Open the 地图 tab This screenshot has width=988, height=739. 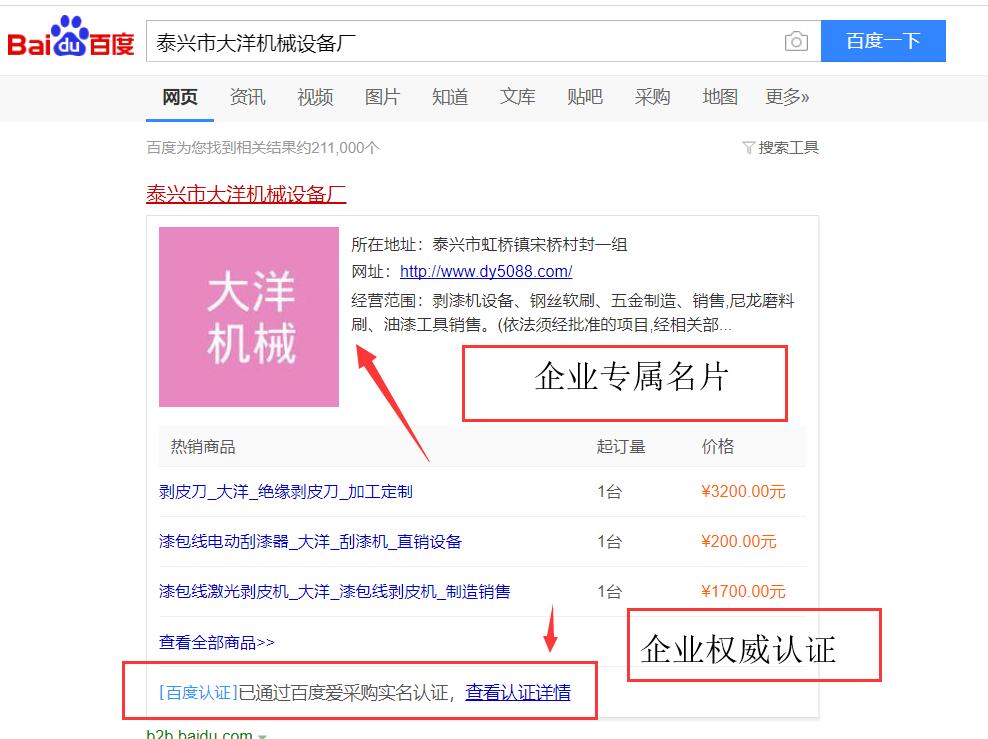tap(720, 97)
